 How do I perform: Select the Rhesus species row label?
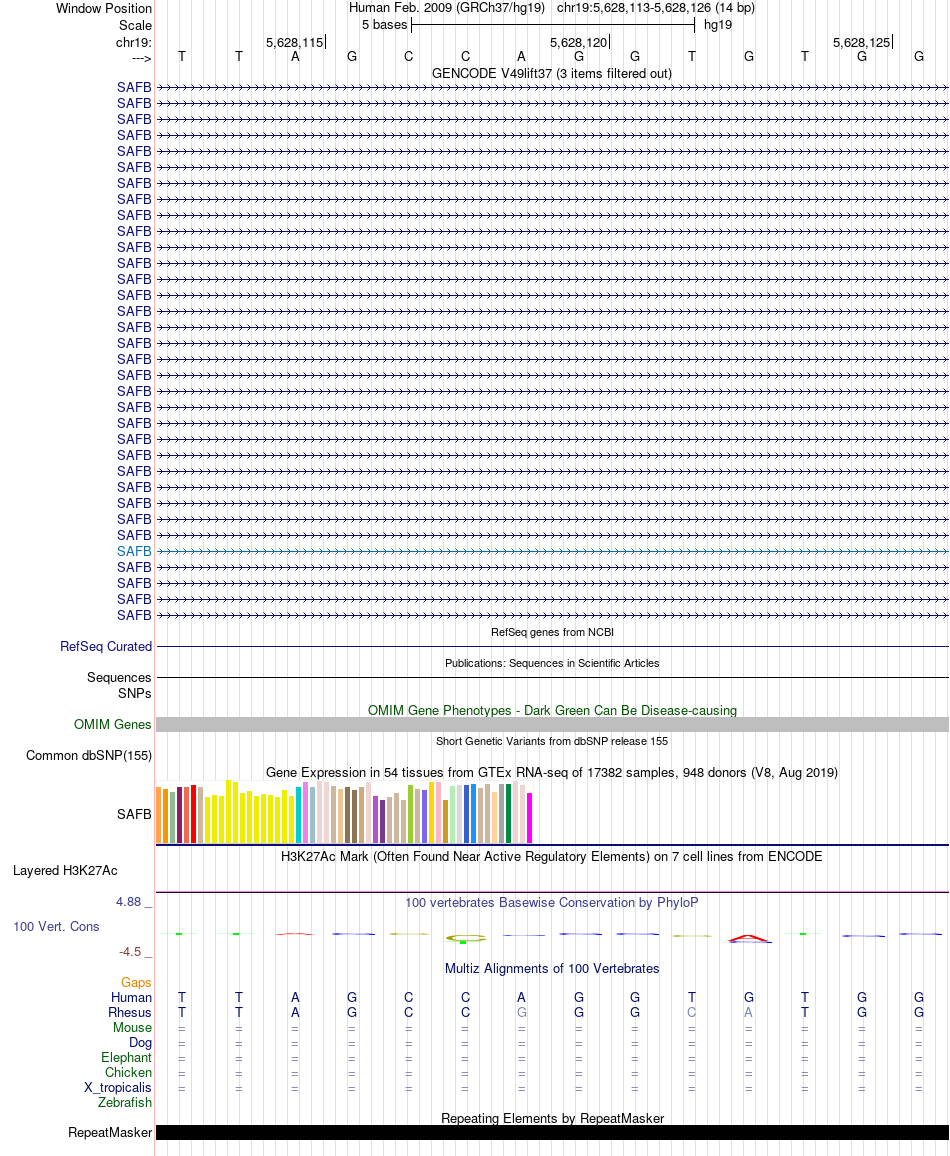pos(130,1013)
